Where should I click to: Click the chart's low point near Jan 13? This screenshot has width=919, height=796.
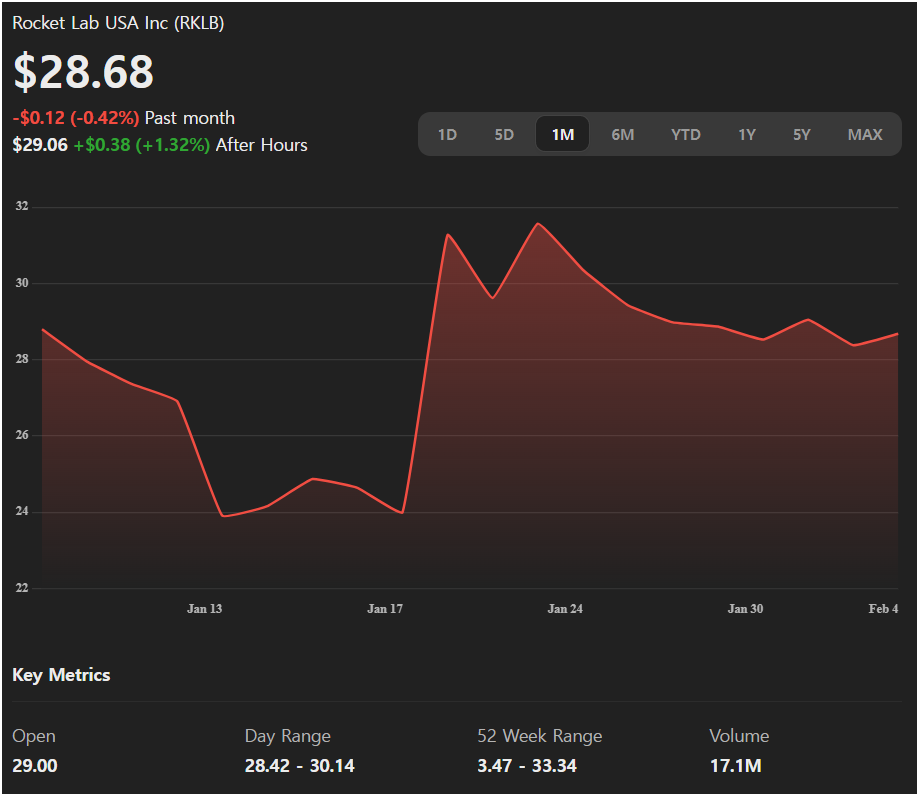click(223, 516)
